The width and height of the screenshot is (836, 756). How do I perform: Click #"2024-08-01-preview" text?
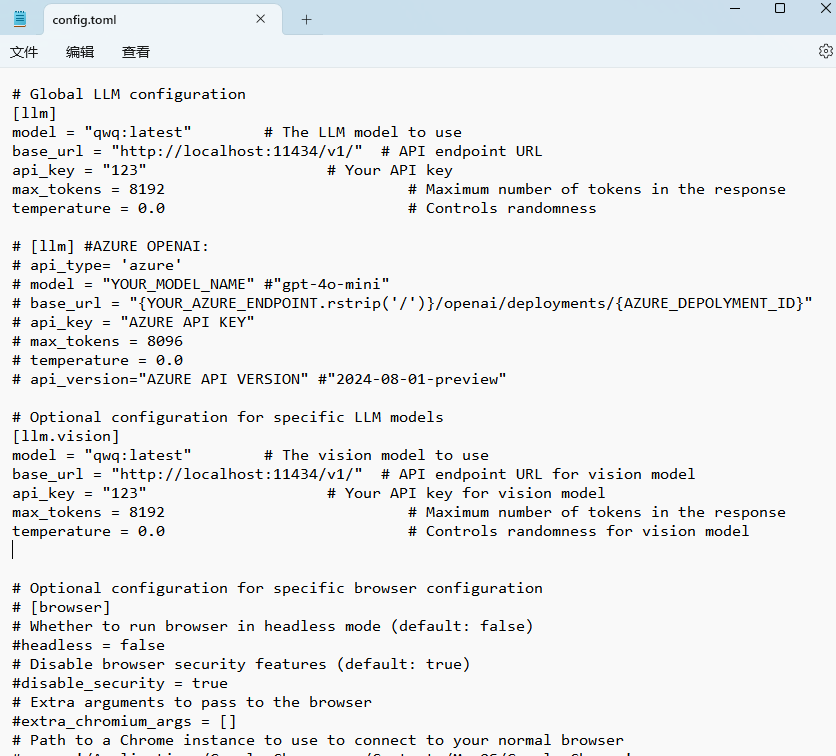[412, 379]
